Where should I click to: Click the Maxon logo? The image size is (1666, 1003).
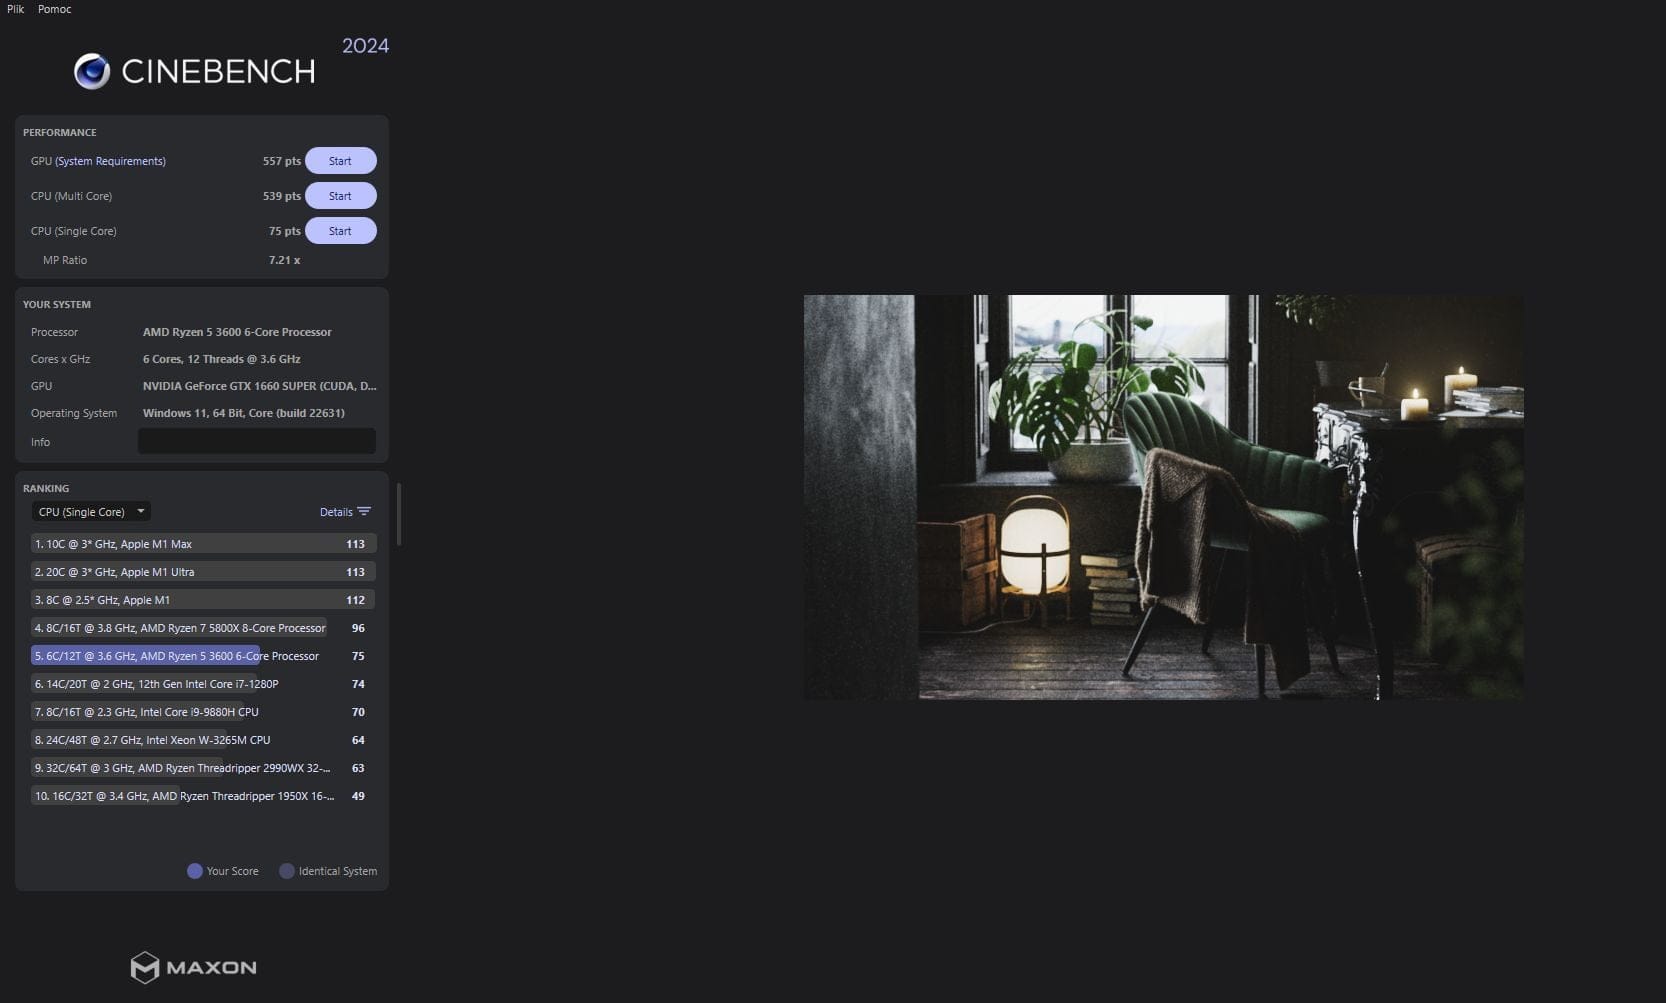(194, 967)
